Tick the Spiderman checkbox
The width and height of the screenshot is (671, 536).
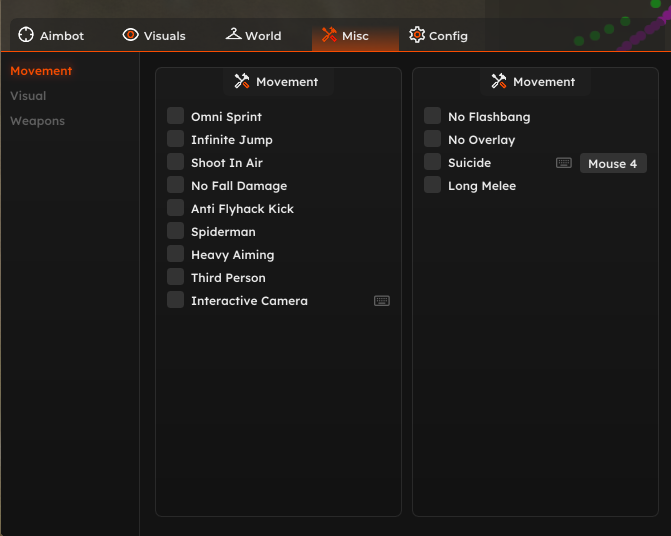[x=175, y=231]
